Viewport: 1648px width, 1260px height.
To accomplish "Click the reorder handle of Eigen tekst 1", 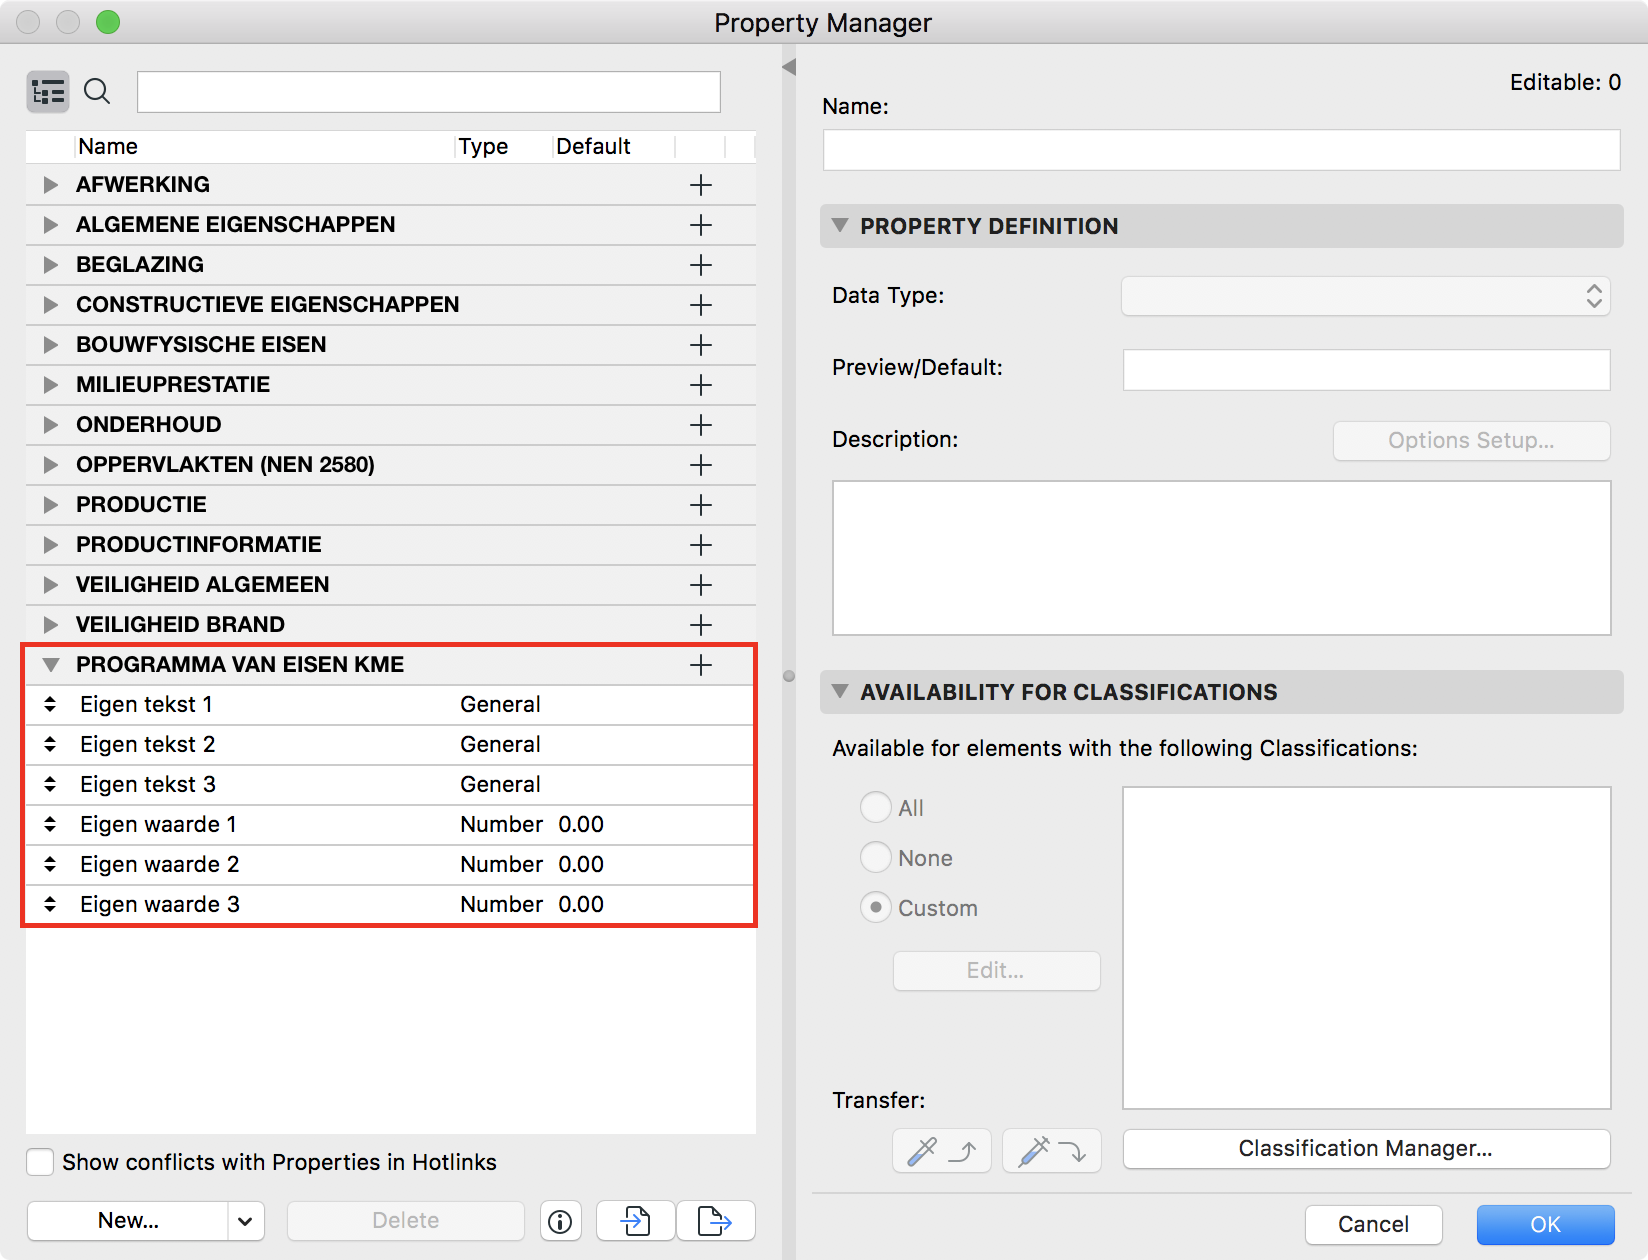I will [50, 705].
